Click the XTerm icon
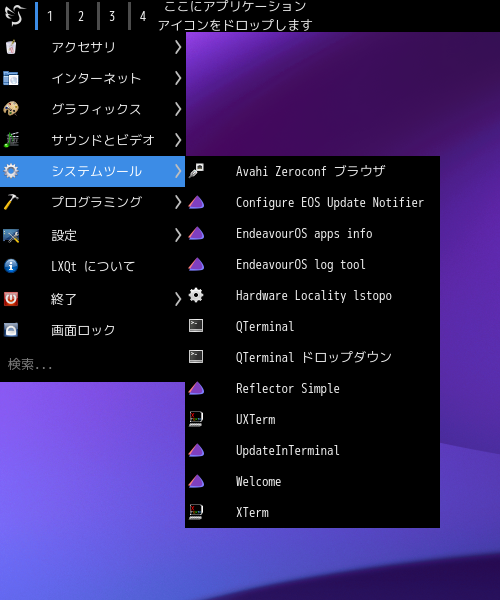500x600 pixels. coord(196,512)
